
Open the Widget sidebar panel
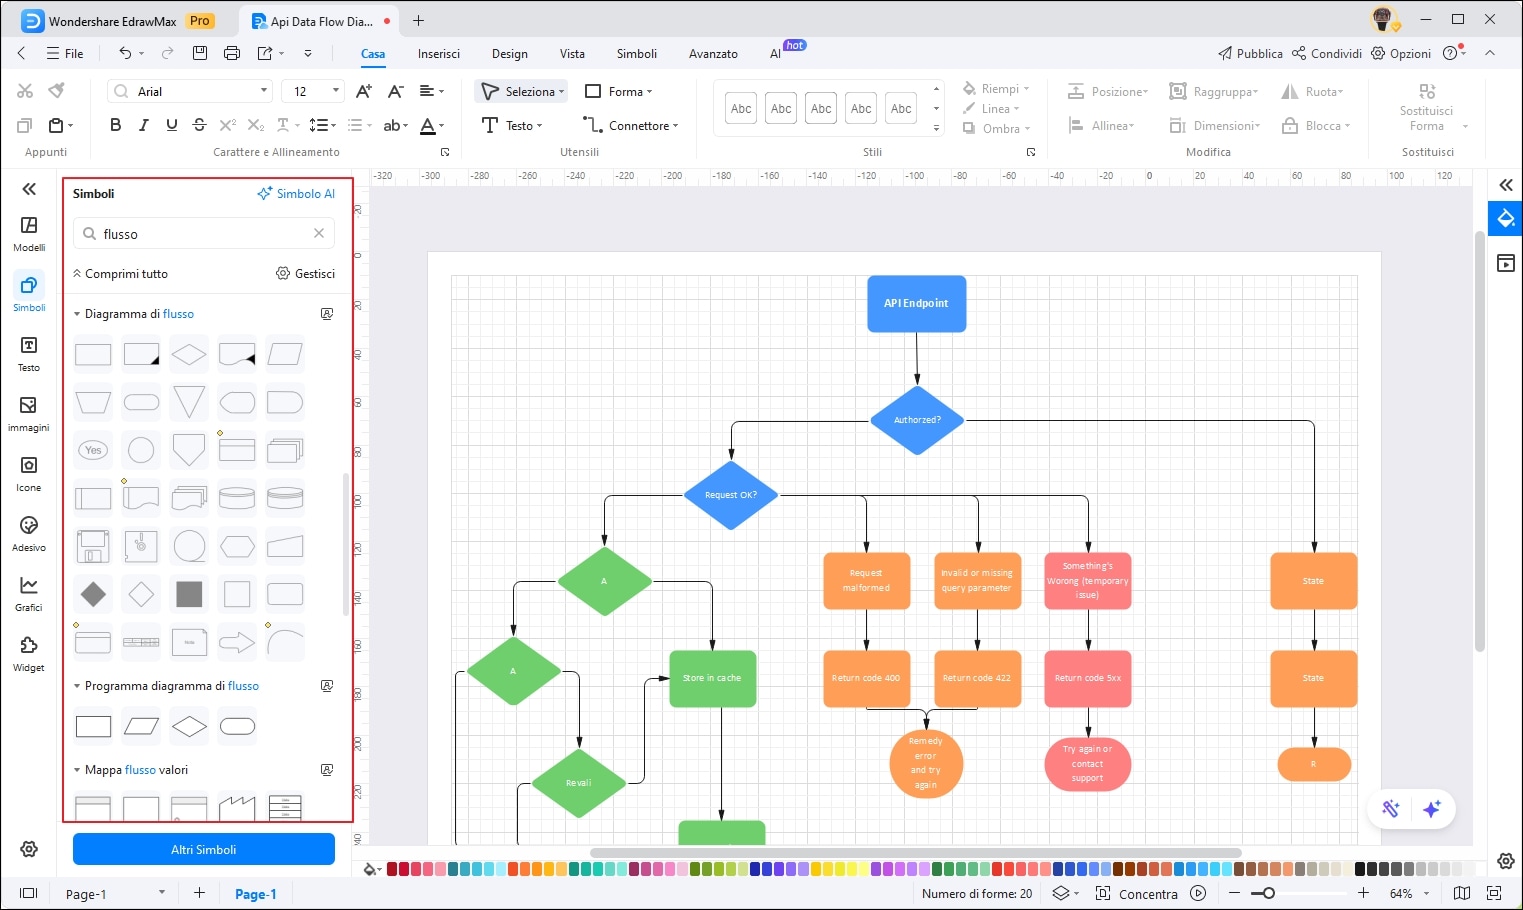pyautogui.click(x=29, y=653)
